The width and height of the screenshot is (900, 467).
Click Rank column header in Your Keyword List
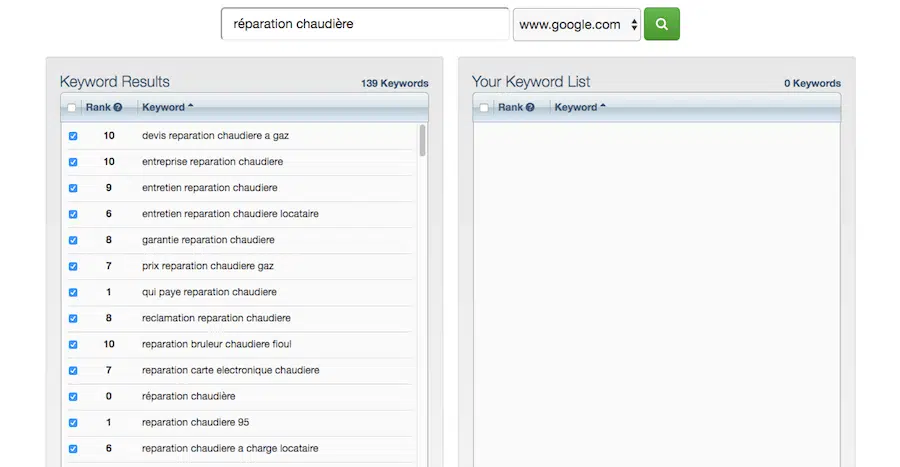[510, 107]
